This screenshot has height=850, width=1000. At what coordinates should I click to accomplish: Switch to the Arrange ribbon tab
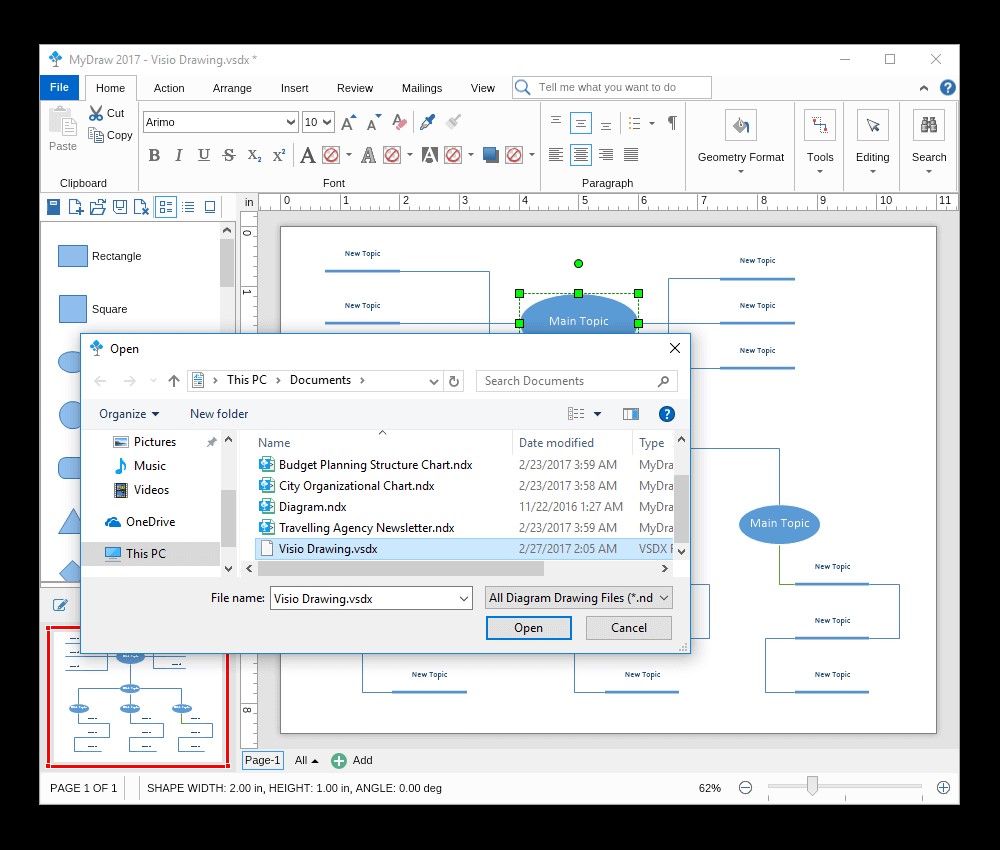click(x=232, y=88)
